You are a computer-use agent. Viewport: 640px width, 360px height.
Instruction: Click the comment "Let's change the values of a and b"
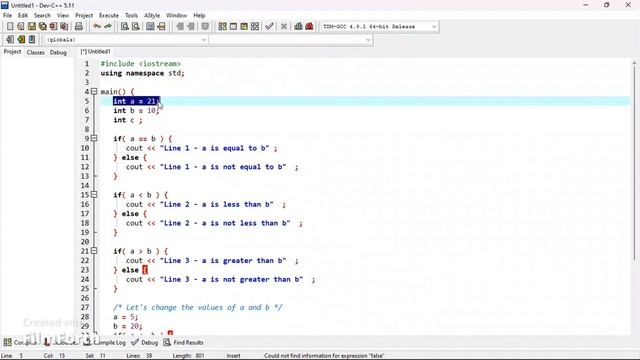click(x=198, y=307)
